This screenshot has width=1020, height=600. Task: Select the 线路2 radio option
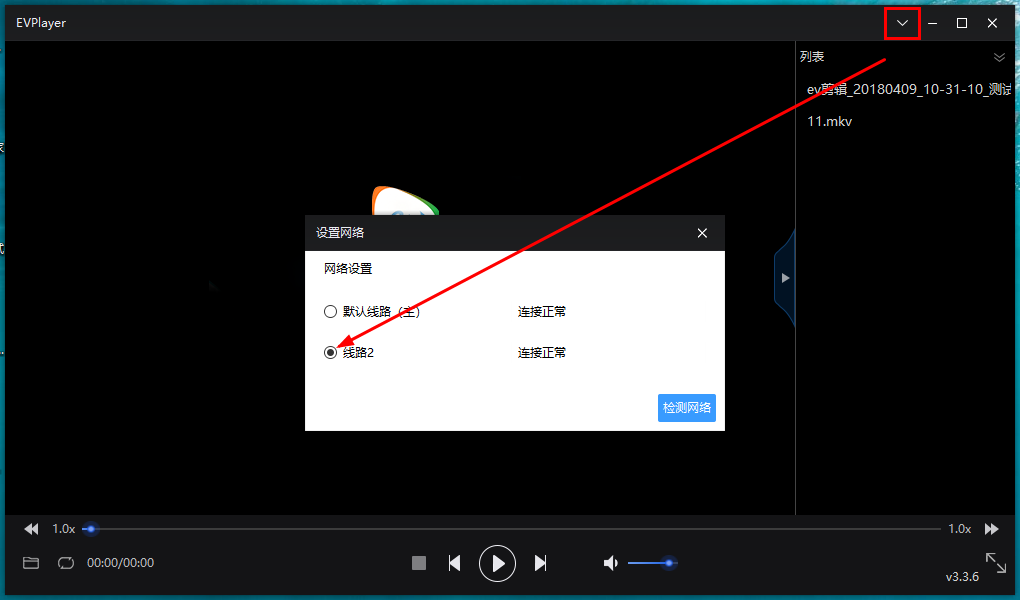(331, 353)
